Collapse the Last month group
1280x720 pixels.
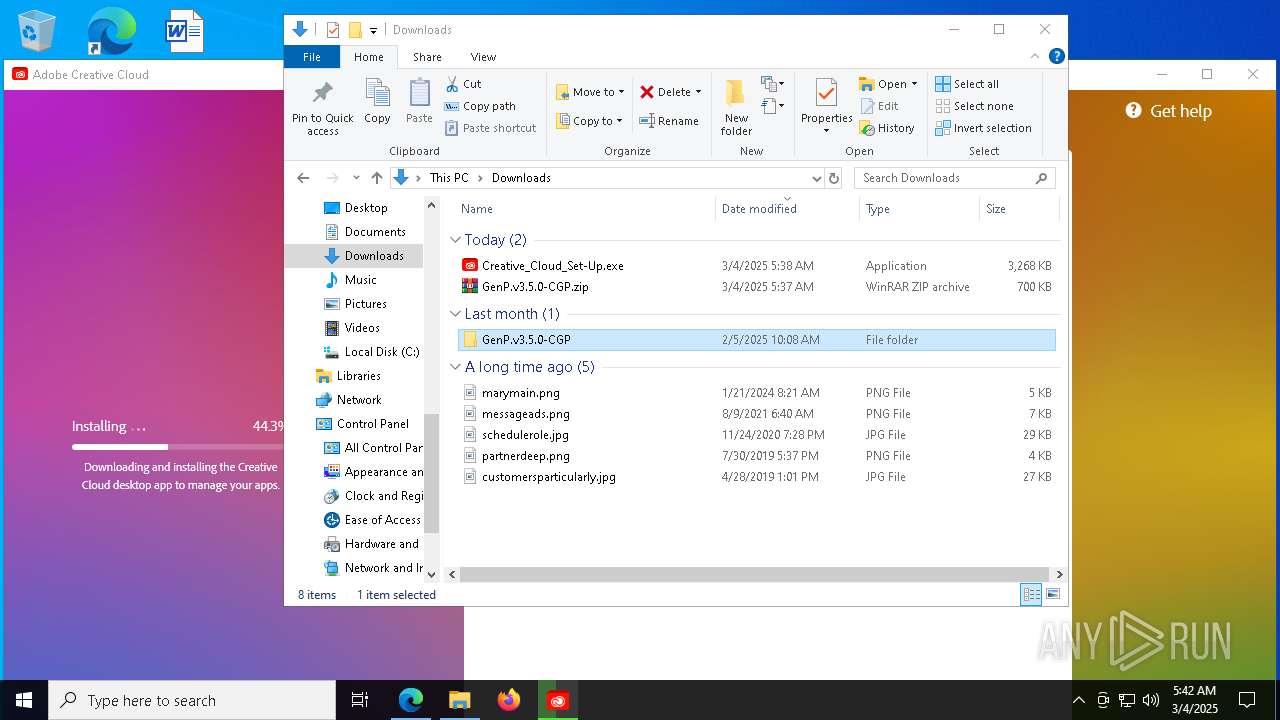coord(455,314)
